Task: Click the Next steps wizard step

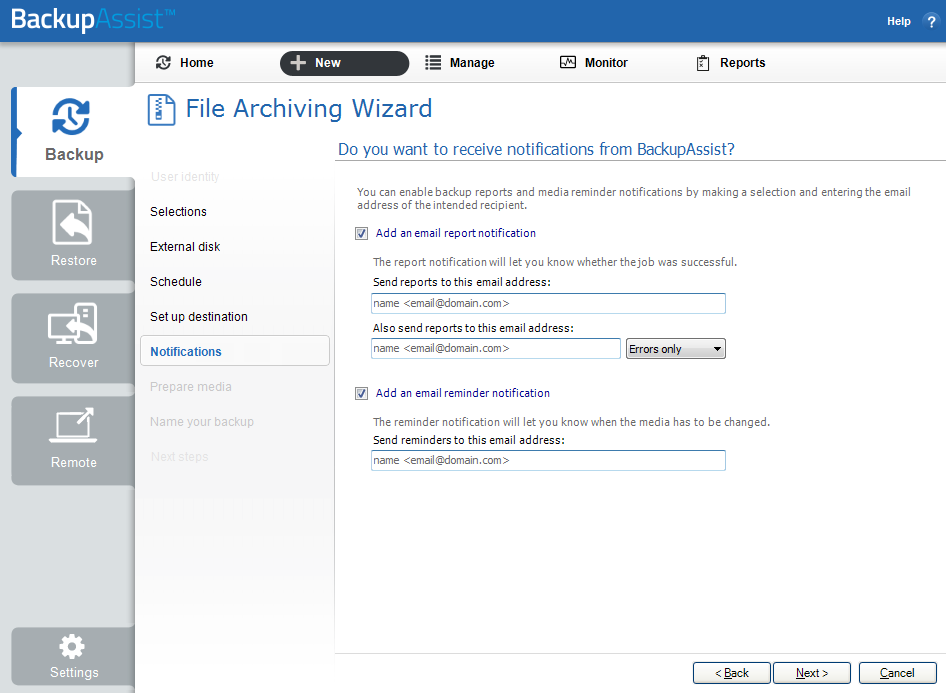Action: point(180,457)
